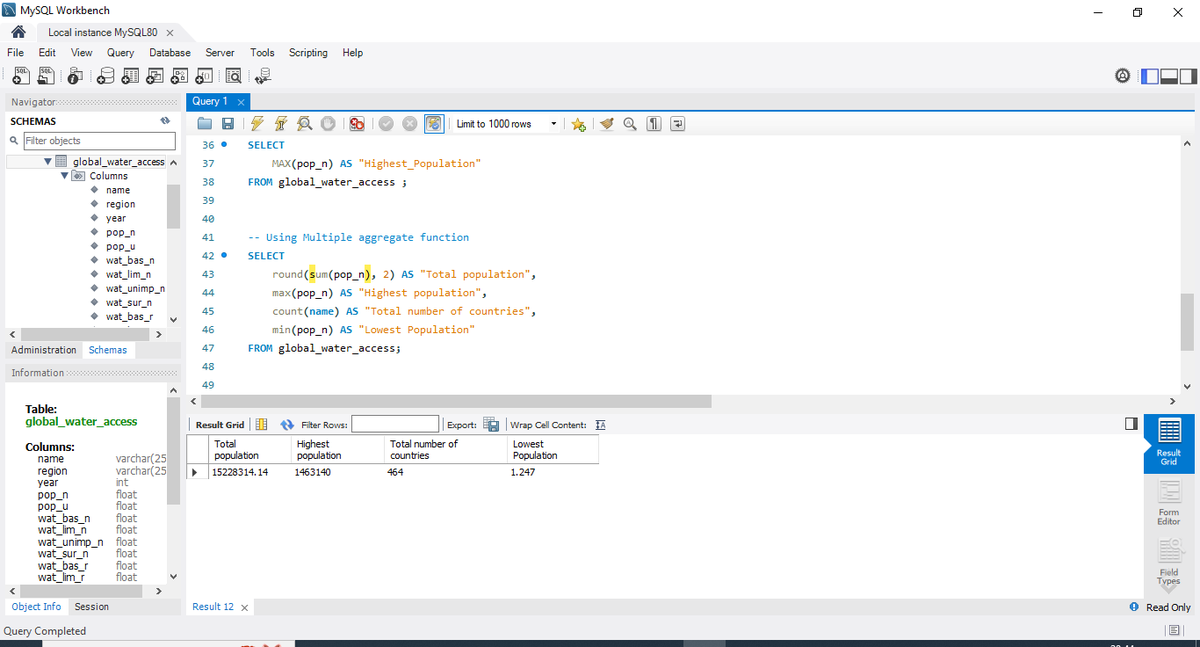Click the Filter Rows input field
Viewport: 1200px width, 647px height.
[x=395, y=425]
